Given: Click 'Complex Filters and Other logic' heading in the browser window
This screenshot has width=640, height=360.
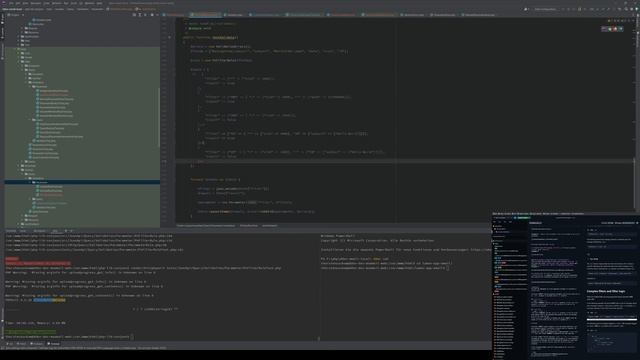Looking at the screenshot, I should 606,291.
